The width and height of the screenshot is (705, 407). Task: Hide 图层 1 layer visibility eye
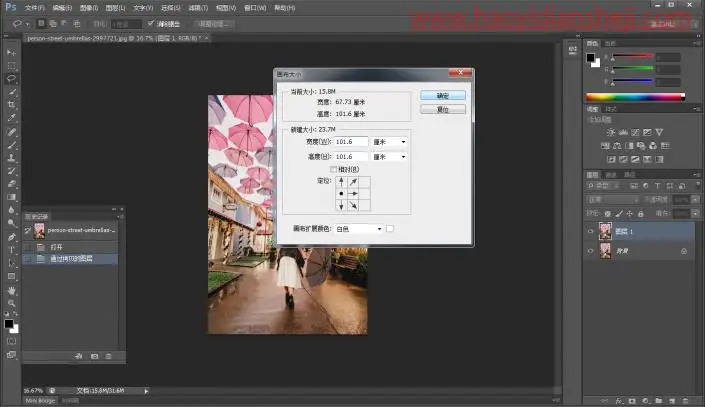pos(591,231)
